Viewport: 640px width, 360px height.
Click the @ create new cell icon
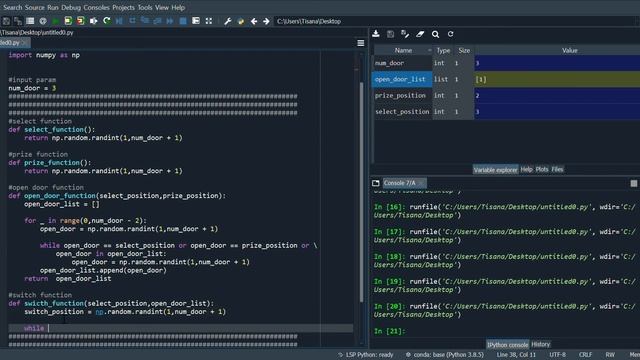[x=43, y=21]
